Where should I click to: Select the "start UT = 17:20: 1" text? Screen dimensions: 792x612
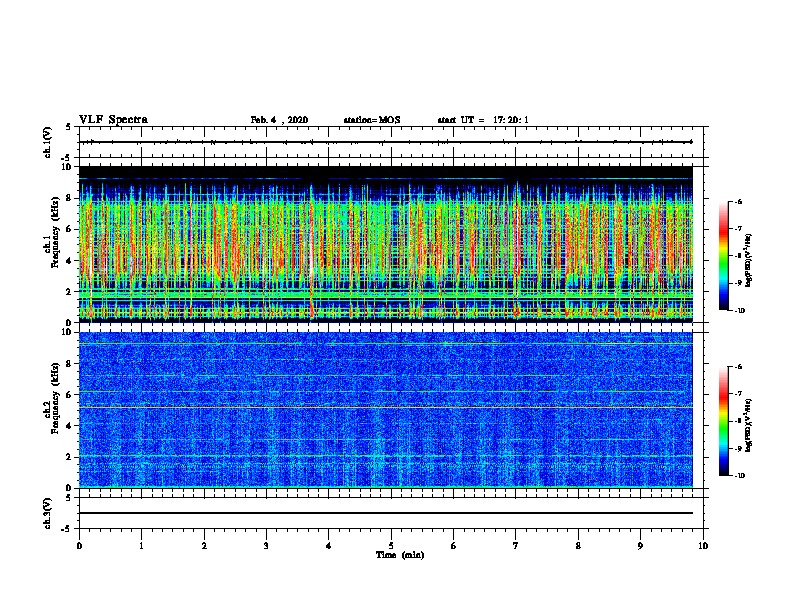point(483,120)
